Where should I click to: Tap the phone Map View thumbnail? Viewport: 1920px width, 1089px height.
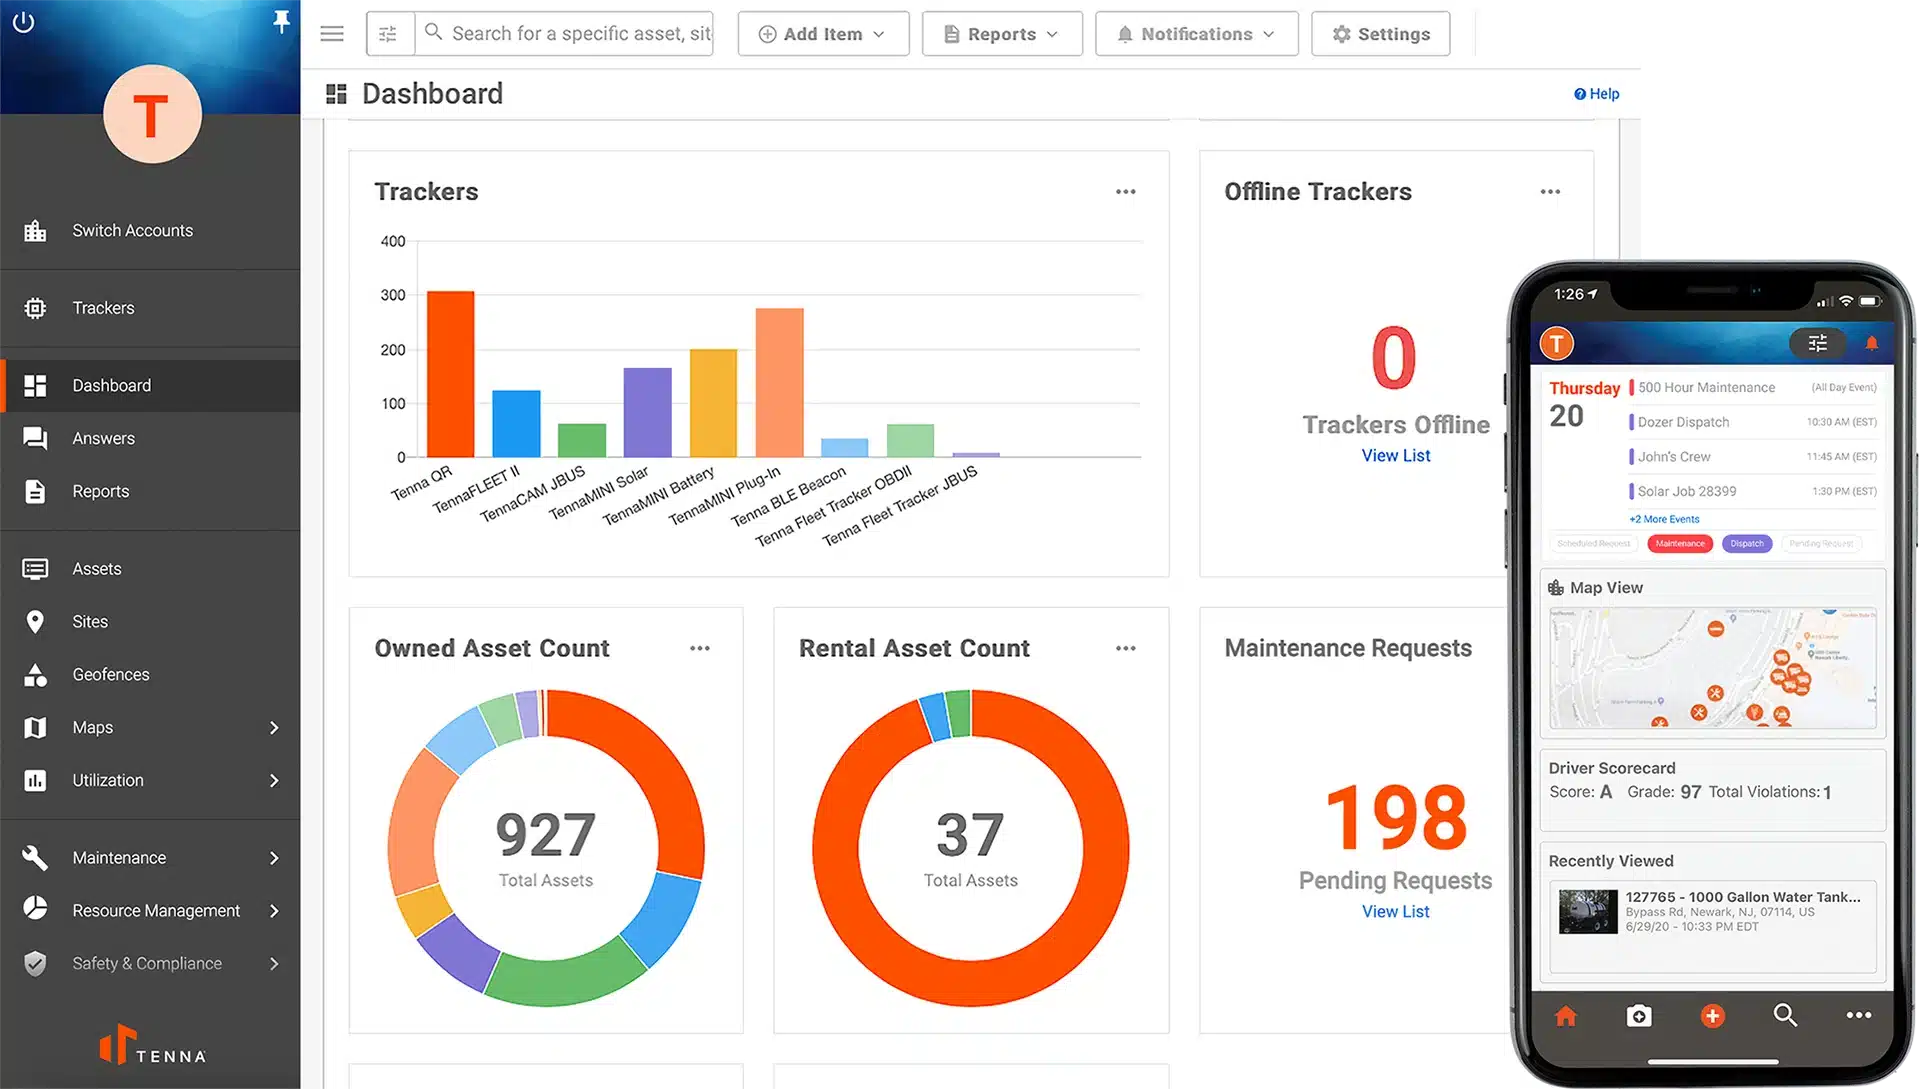click(x=1713, y=668)
